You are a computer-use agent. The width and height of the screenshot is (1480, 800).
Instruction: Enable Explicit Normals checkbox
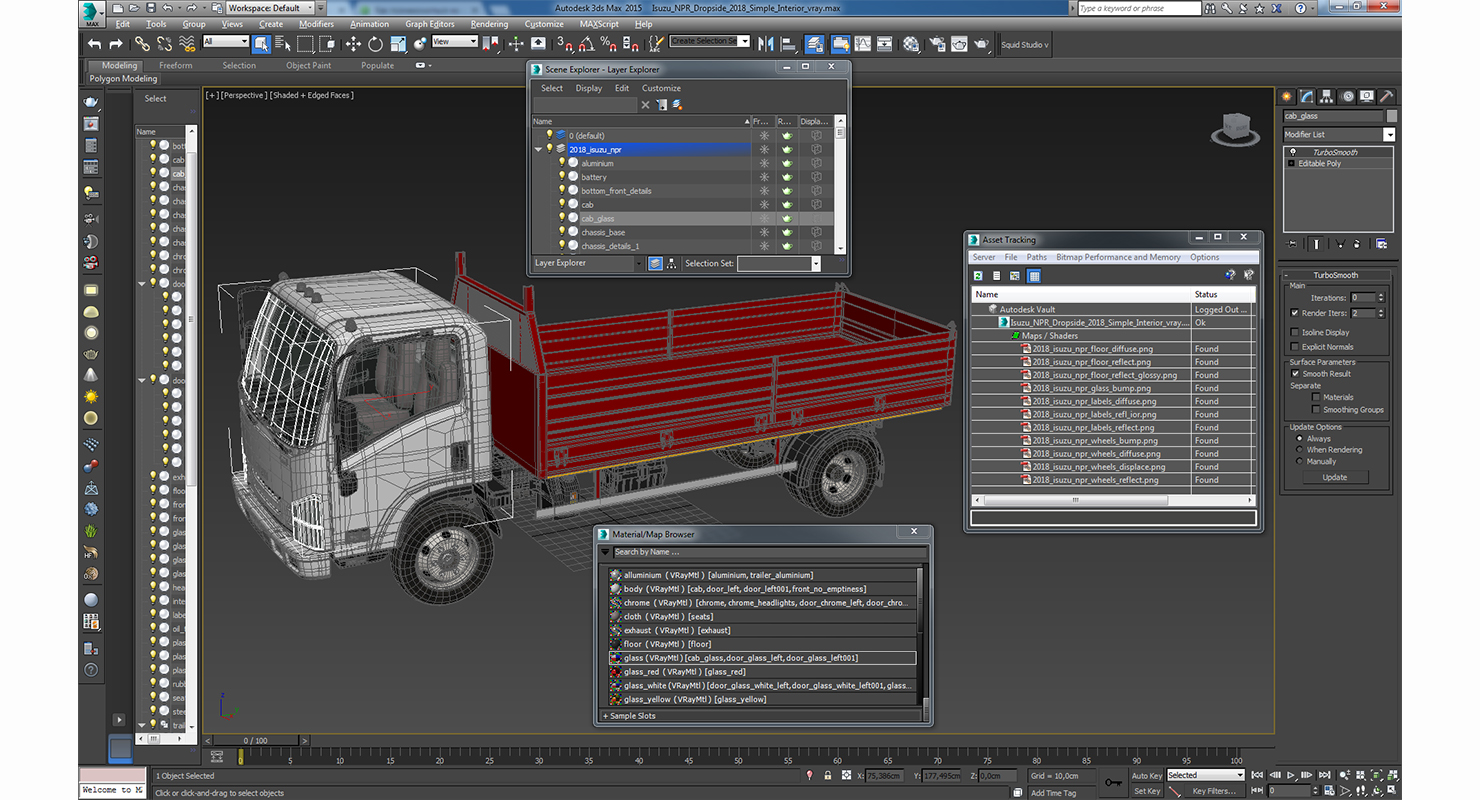coord(1295,347)
